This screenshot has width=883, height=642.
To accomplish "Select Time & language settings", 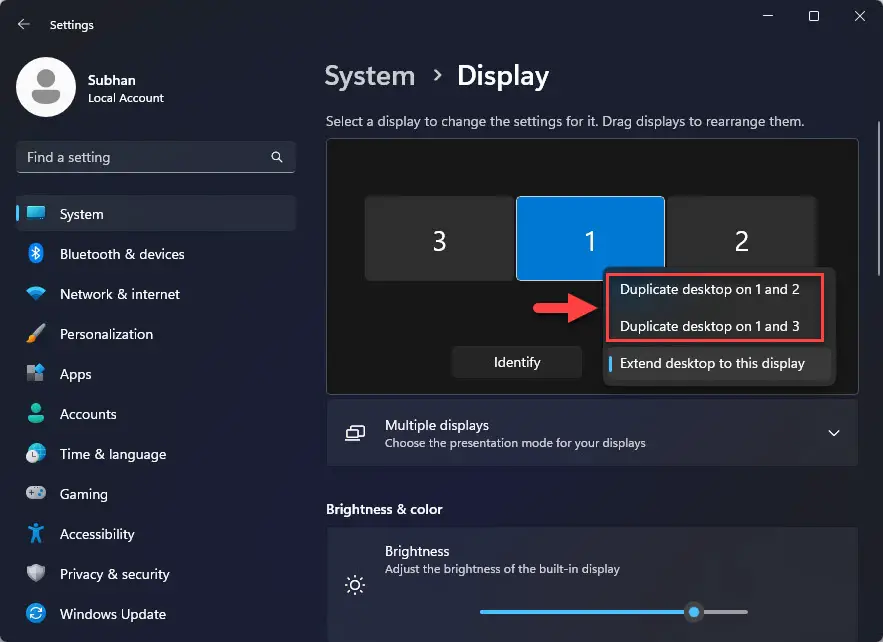I will coord(112,454).
